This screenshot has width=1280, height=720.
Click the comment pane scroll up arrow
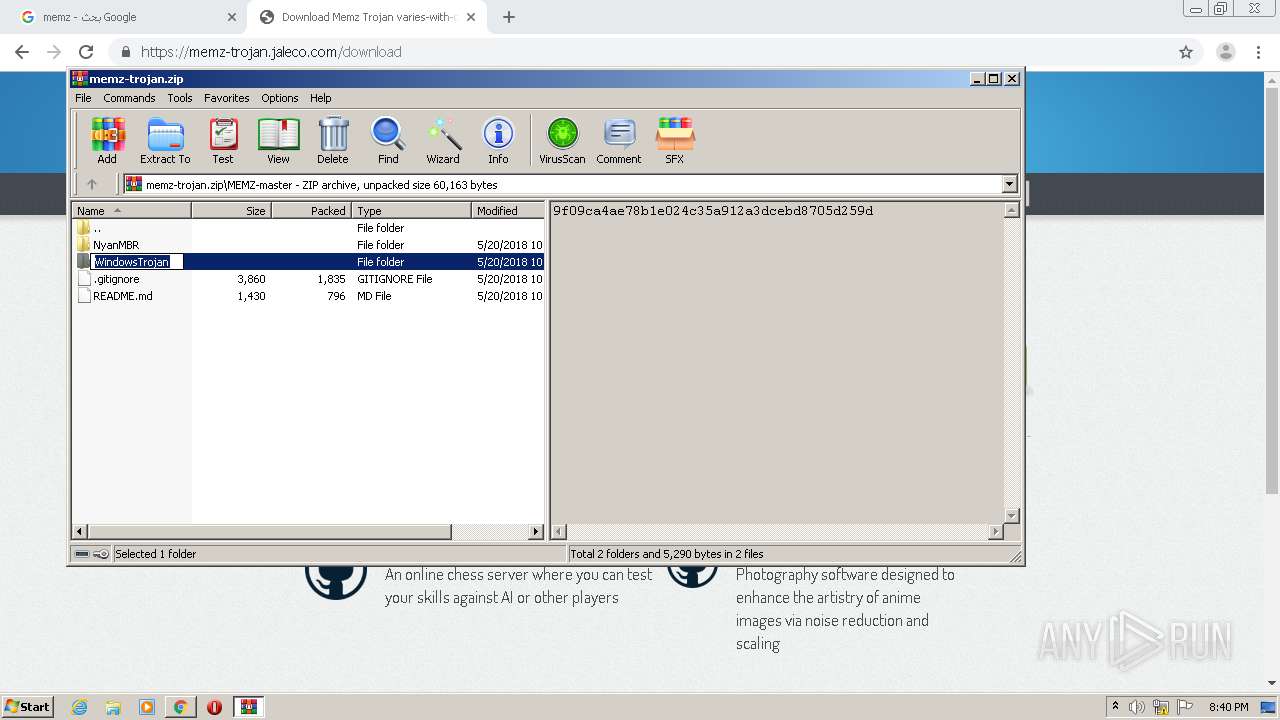[1011, 210]
